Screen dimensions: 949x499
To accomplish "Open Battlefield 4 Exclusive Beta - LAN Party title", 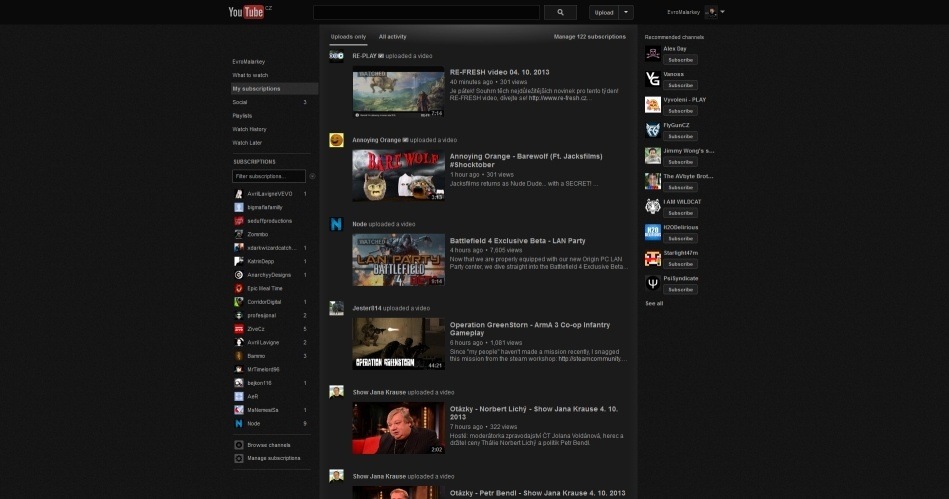I will pos(517,240).
